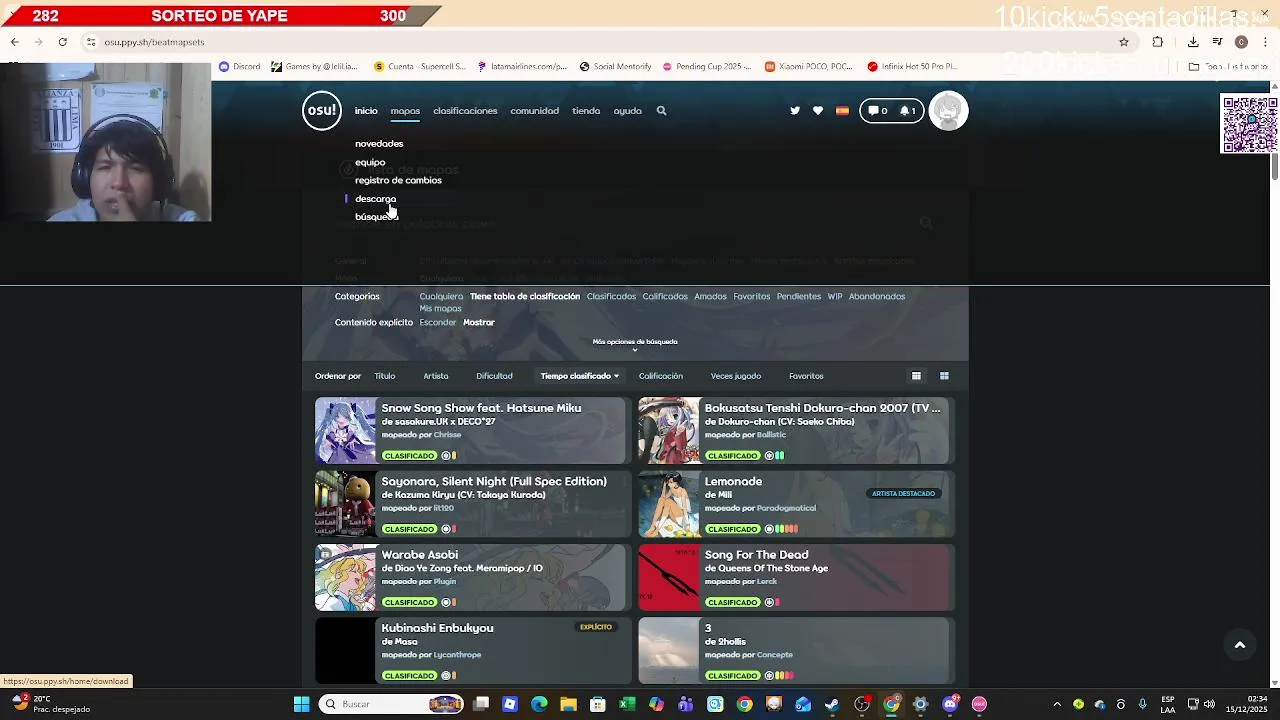Open Discord from the taskbar
Viewport: 1280px width, 720px height.
coord(950,704)
